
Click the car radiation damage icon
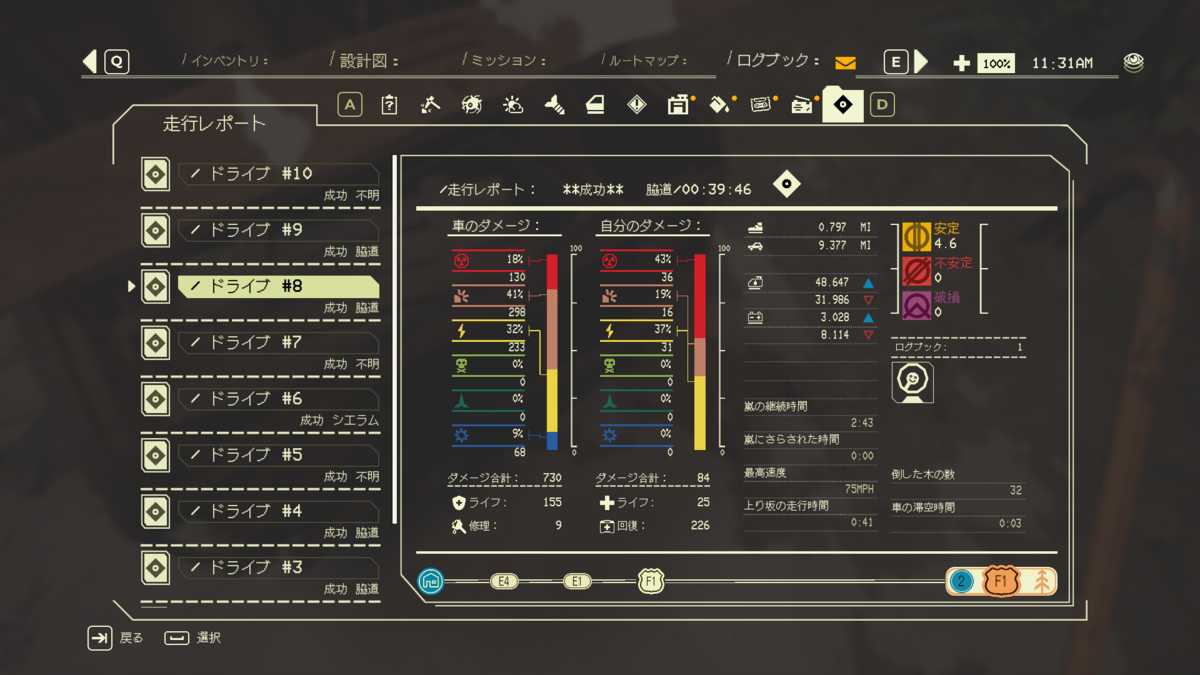pos(461,260)
